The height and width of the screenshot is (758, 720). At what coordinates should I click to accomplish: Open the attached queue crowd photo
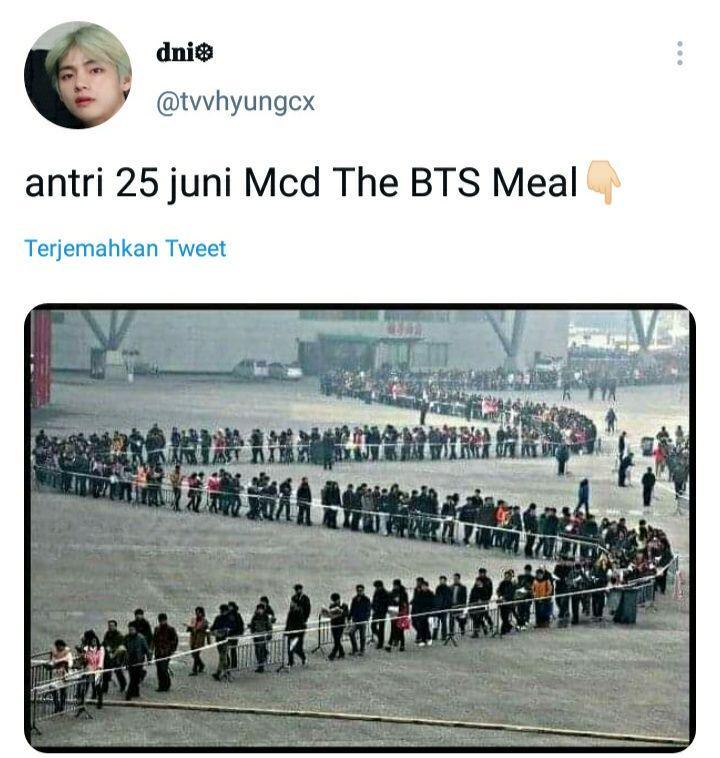360,527
